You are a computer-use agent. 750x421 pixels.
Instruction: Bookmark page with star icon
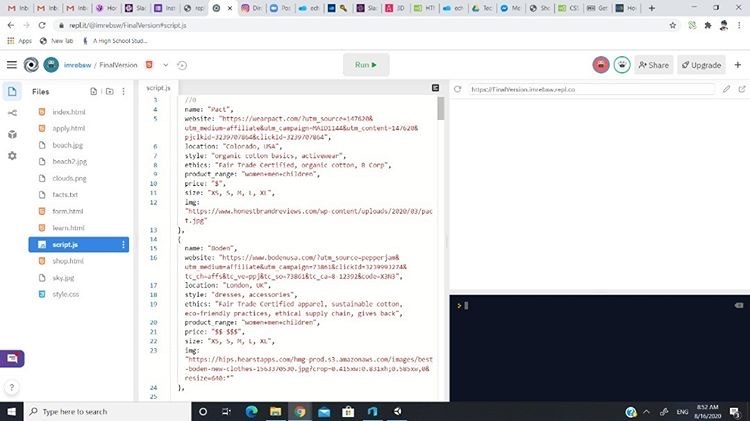(673, 25)
